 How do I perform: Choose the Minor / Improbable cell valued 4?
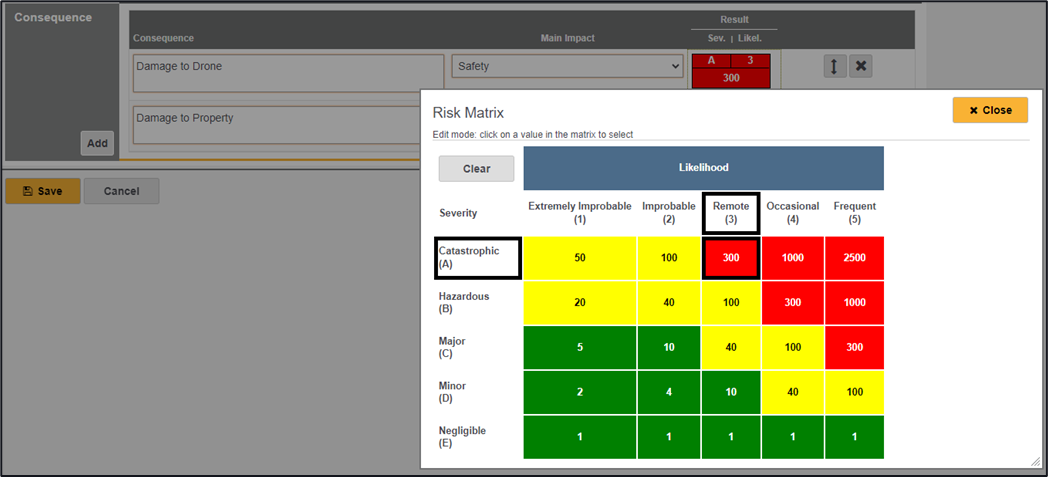point(668,392)
